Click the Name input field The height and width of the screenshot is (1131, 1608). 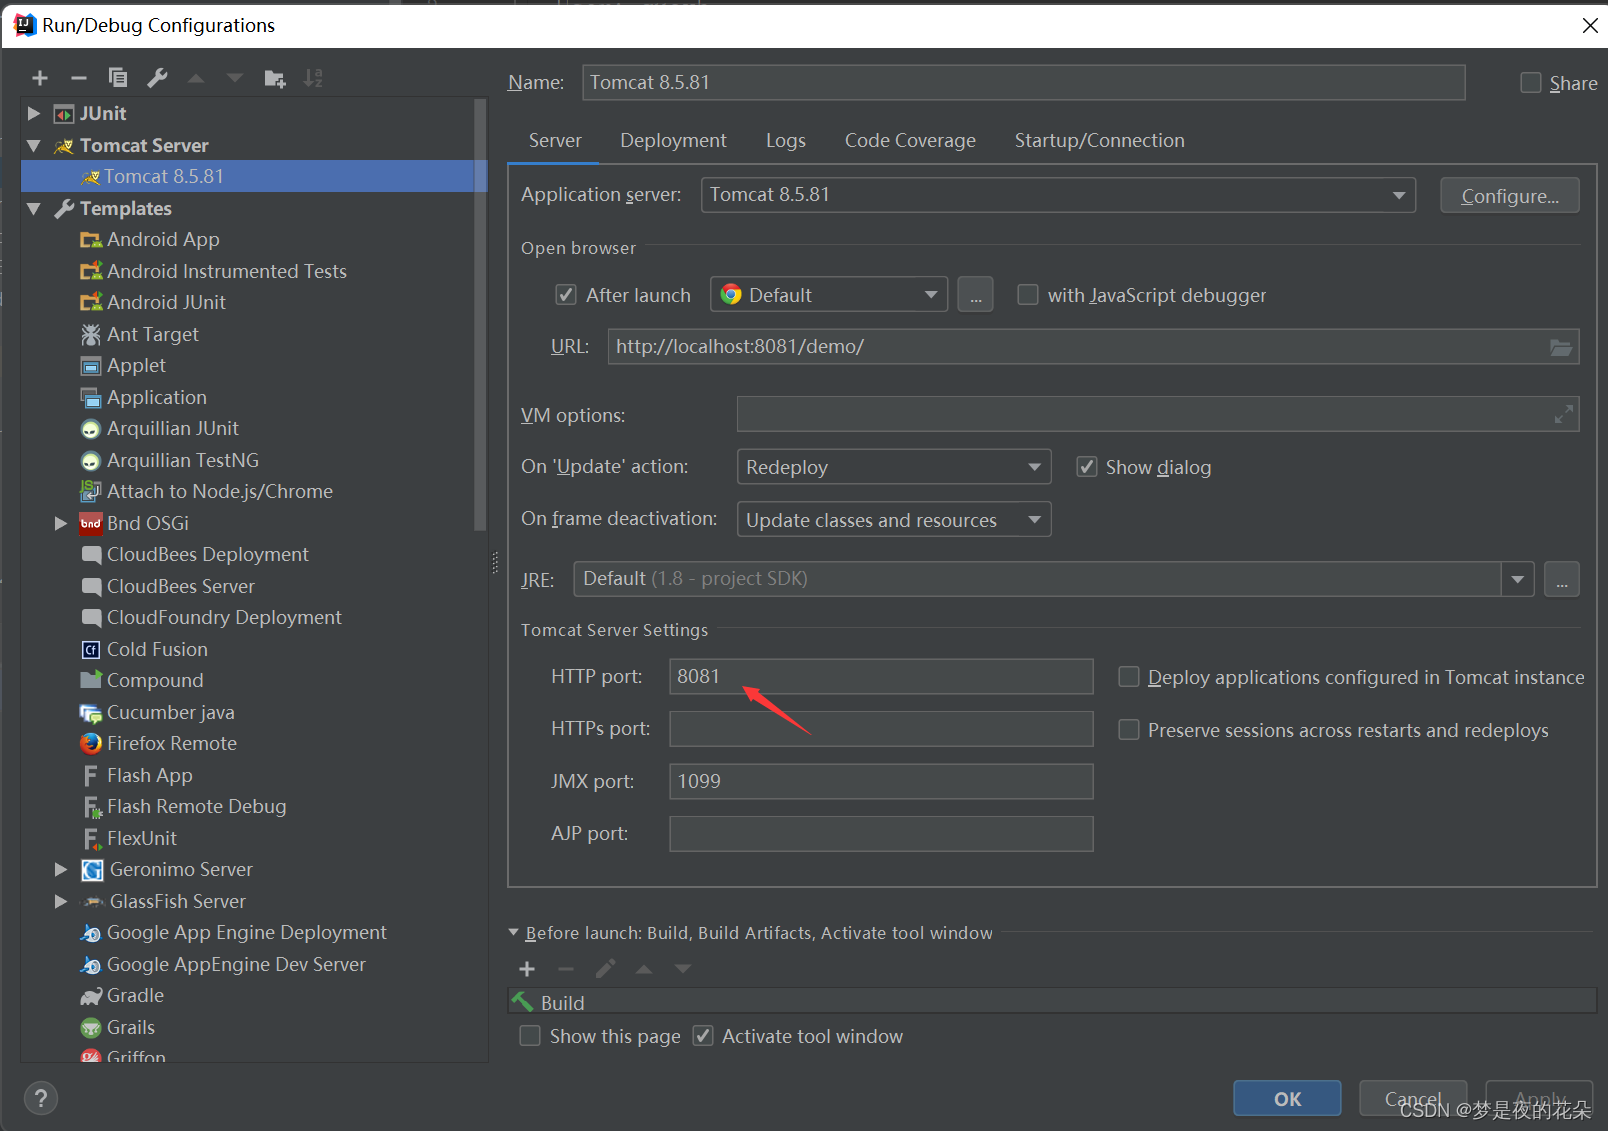click(x=1024, y=83)
